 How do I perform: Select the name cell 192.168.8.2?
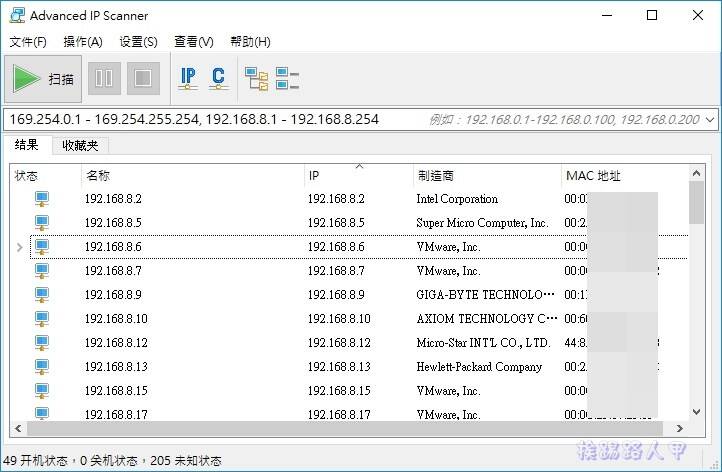(x=113, y=199)
